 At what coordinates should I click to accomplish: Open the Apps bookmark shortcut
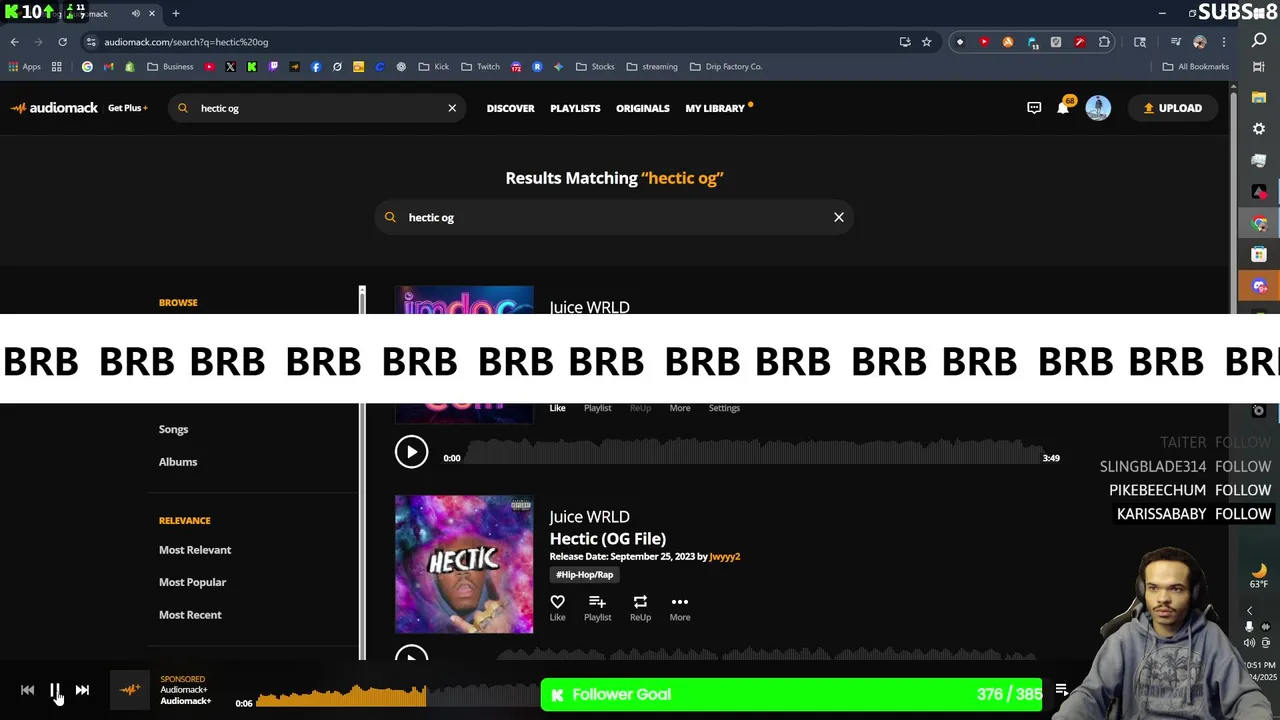25,67
